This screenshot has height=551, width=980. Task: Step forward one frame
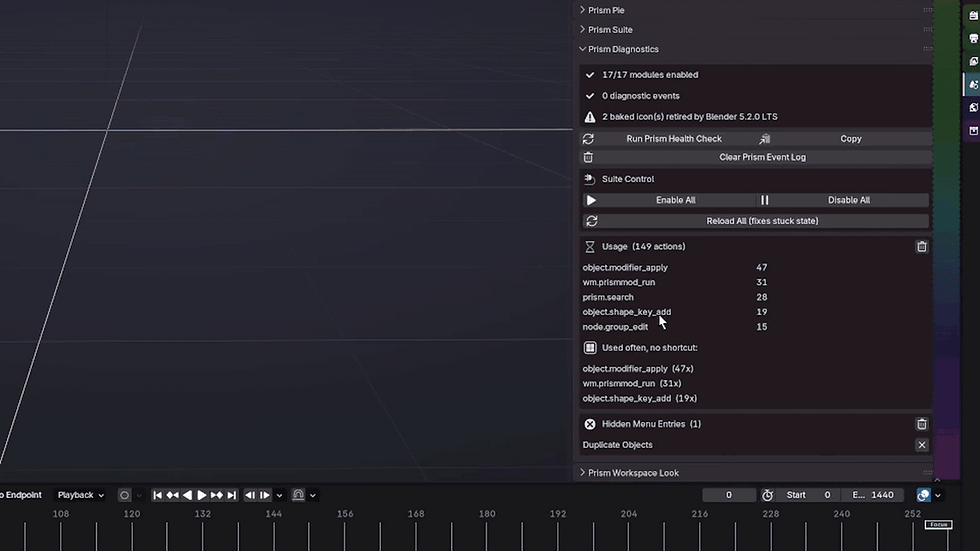point(265,495)
